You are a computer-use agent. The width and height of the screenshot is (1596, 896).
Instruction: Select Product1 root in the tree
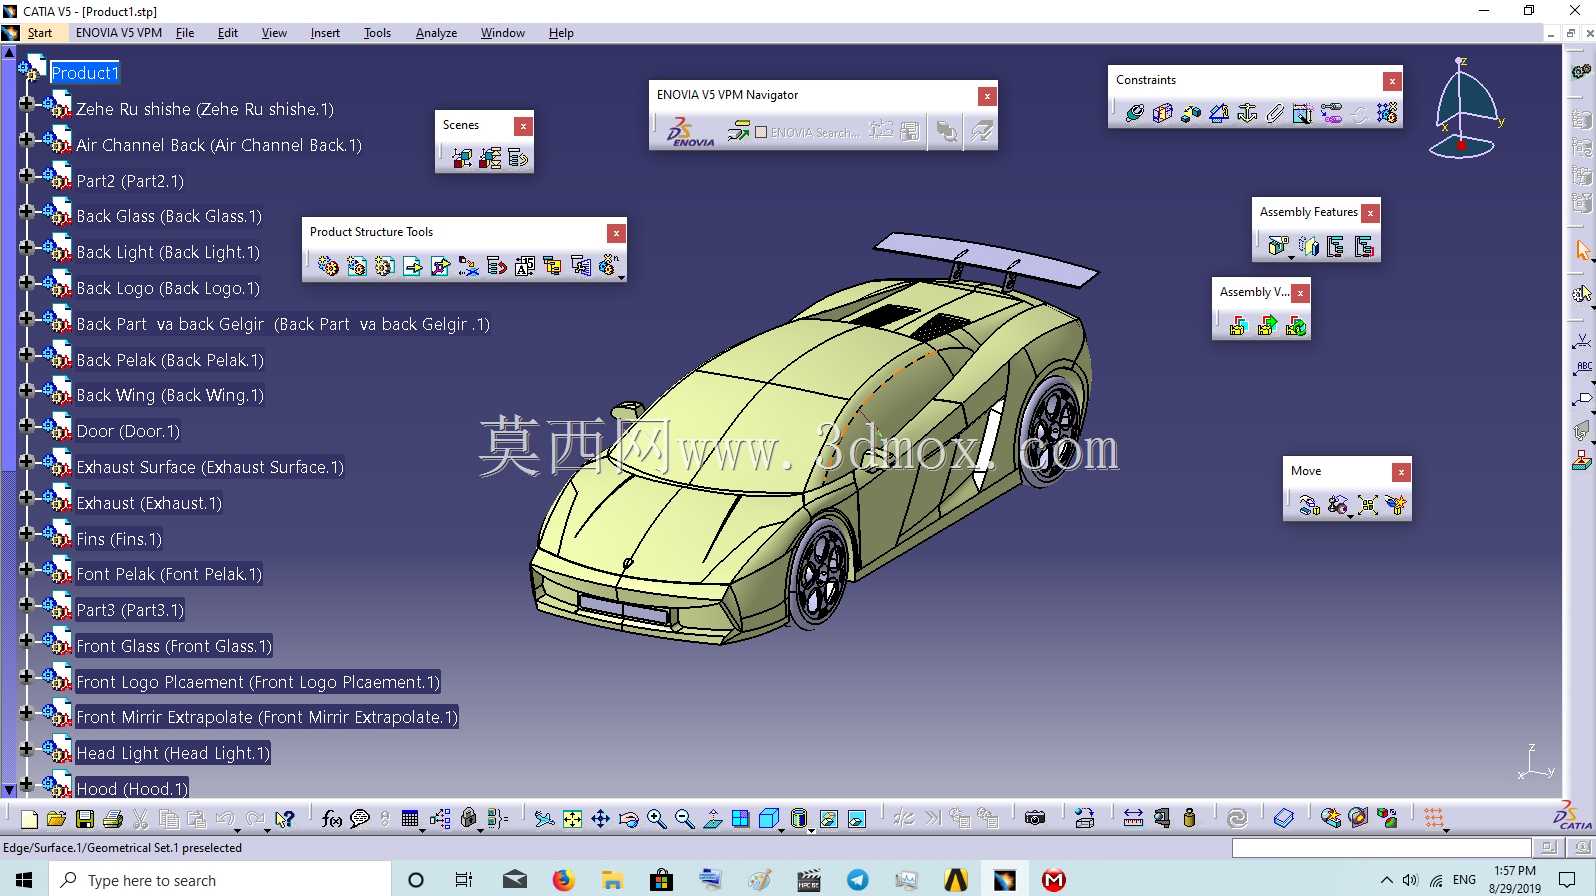85,73
